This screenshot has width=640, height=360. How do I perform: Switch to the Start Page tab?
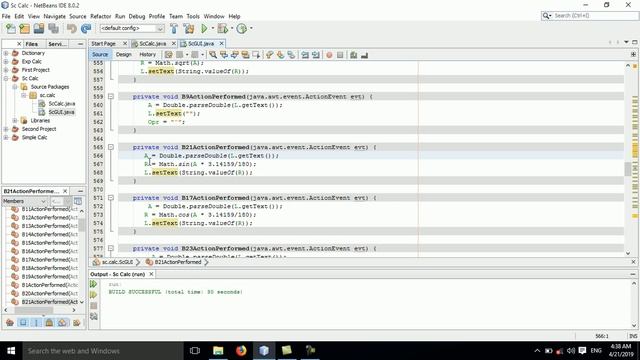pyautogui.click(x=103, y=43)
